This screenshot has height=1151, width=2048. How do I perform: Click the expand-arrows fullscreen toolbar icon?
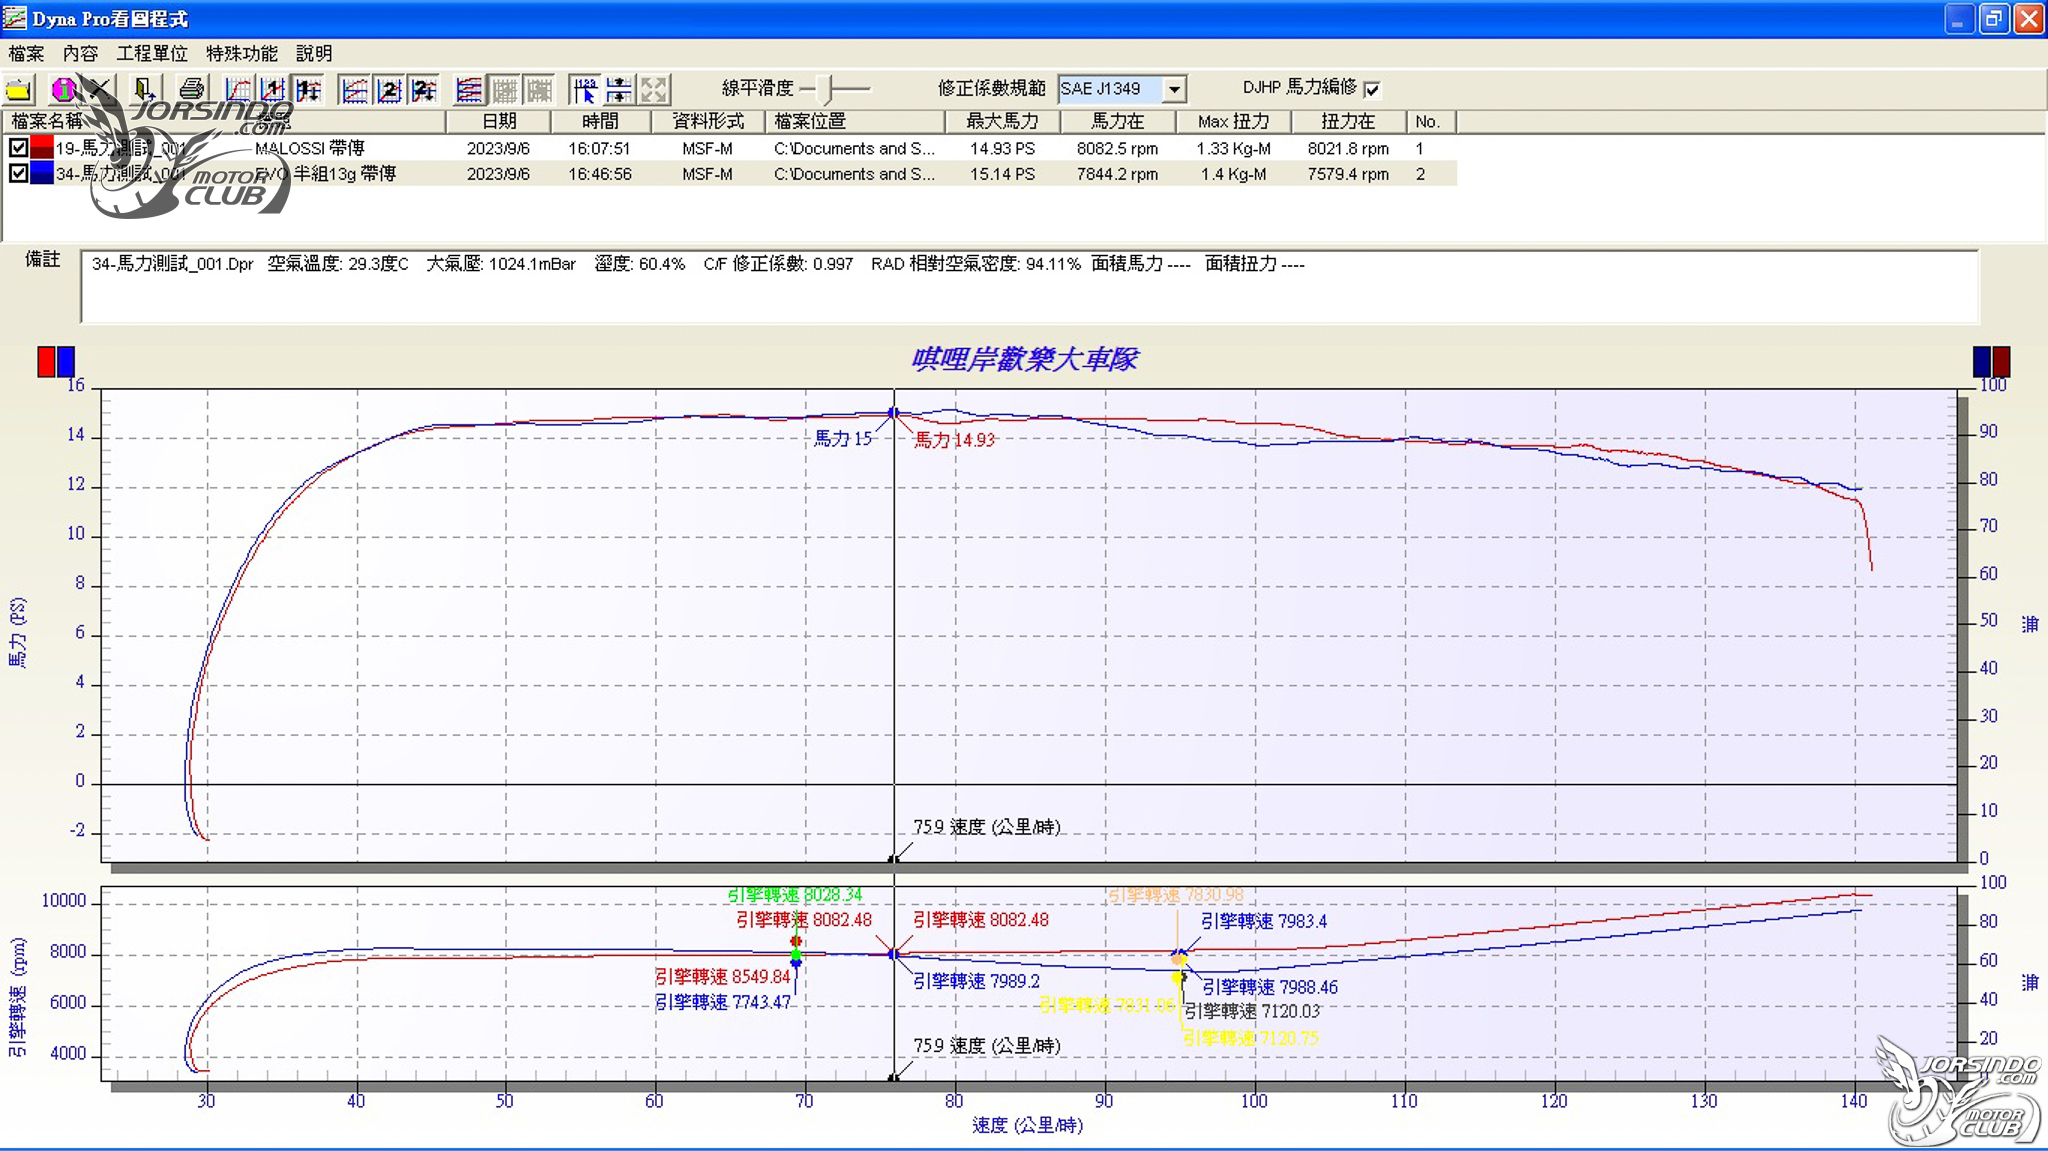click(655, 90)
